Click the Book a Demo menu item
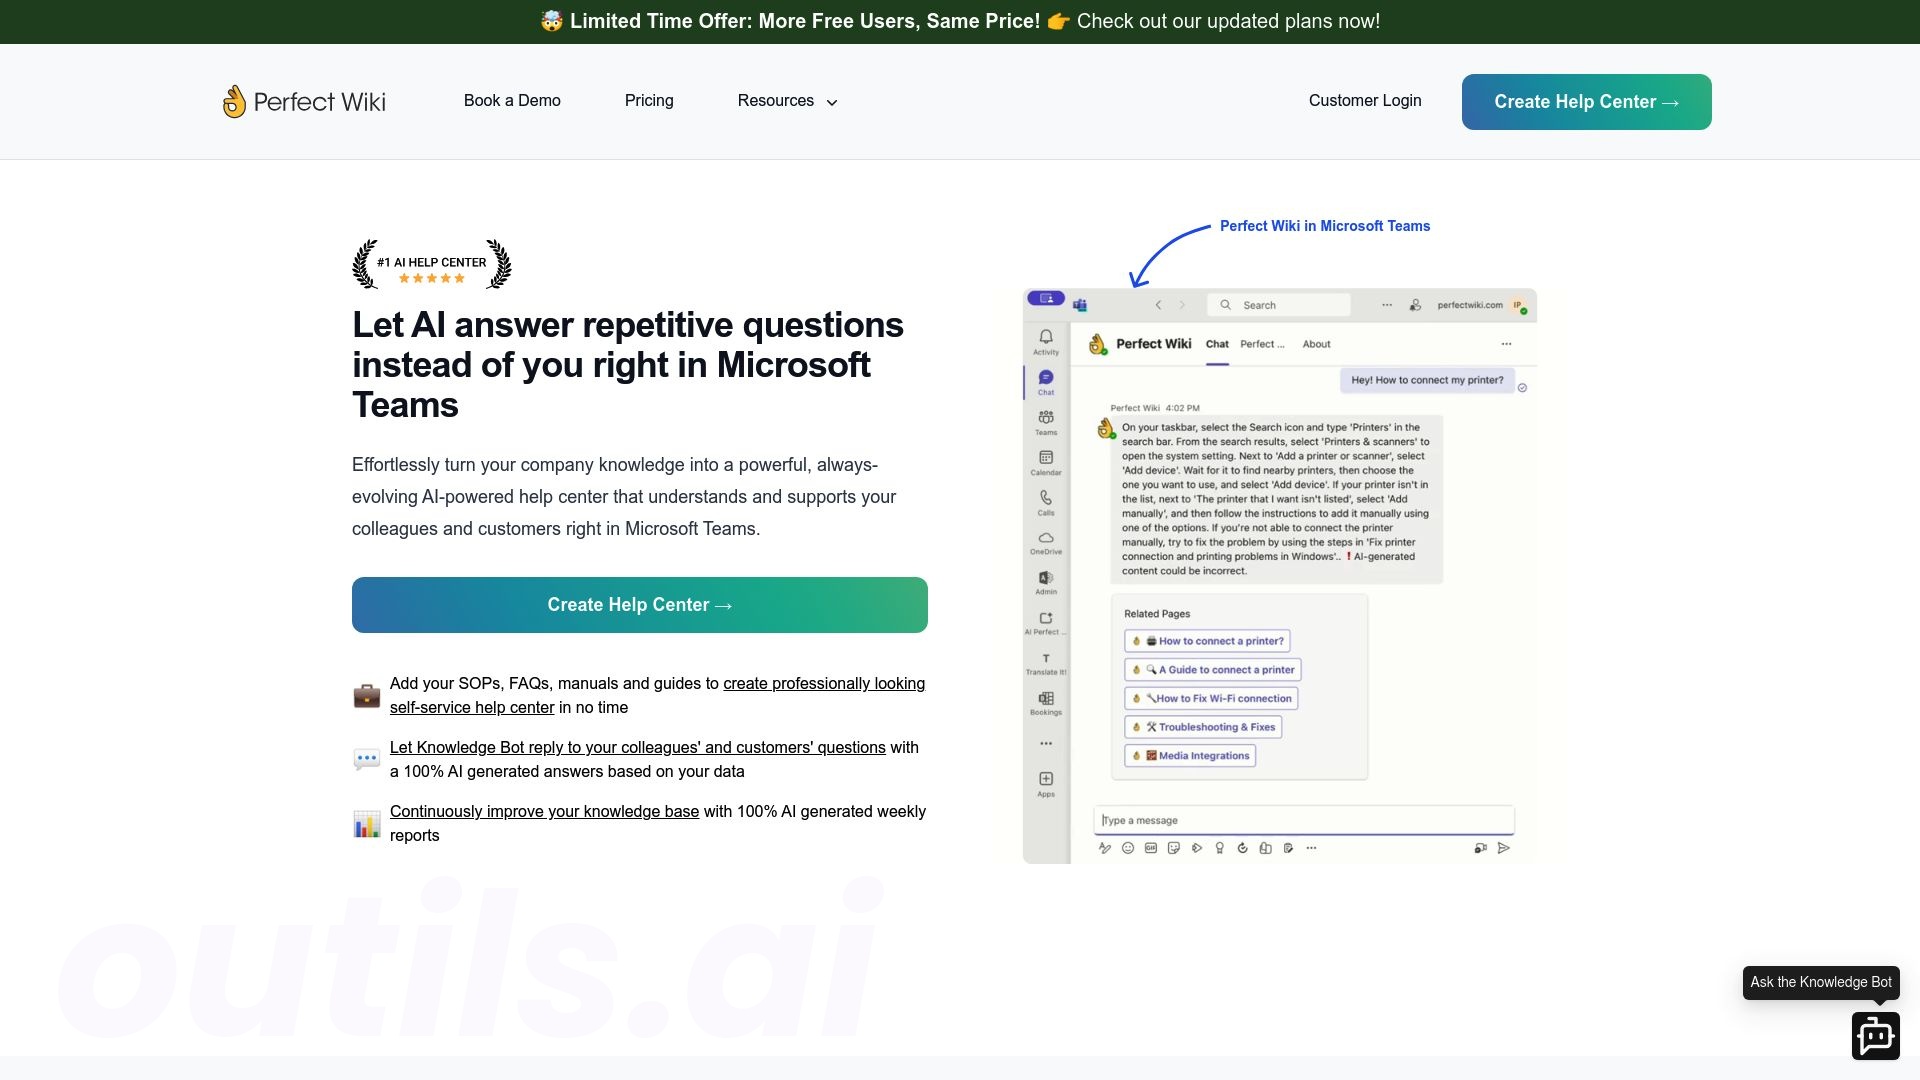 (512, 100)
